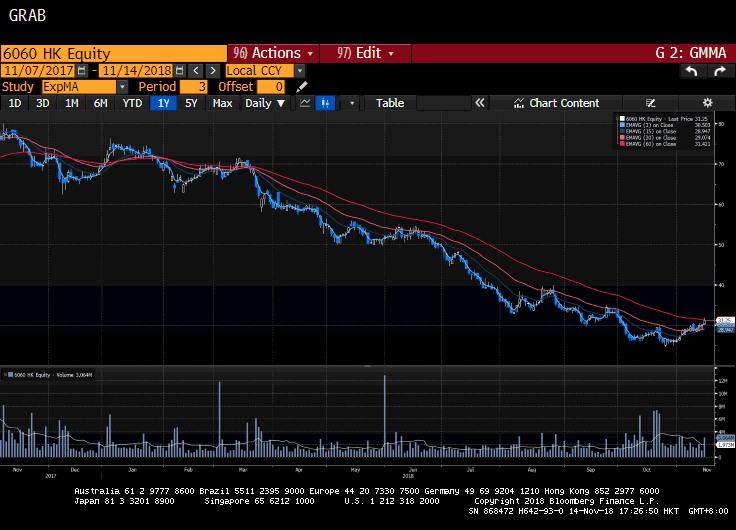Click the start date field 11/07/2017
Viewport: 736px width, 530px height.
(x=38, y=71)
